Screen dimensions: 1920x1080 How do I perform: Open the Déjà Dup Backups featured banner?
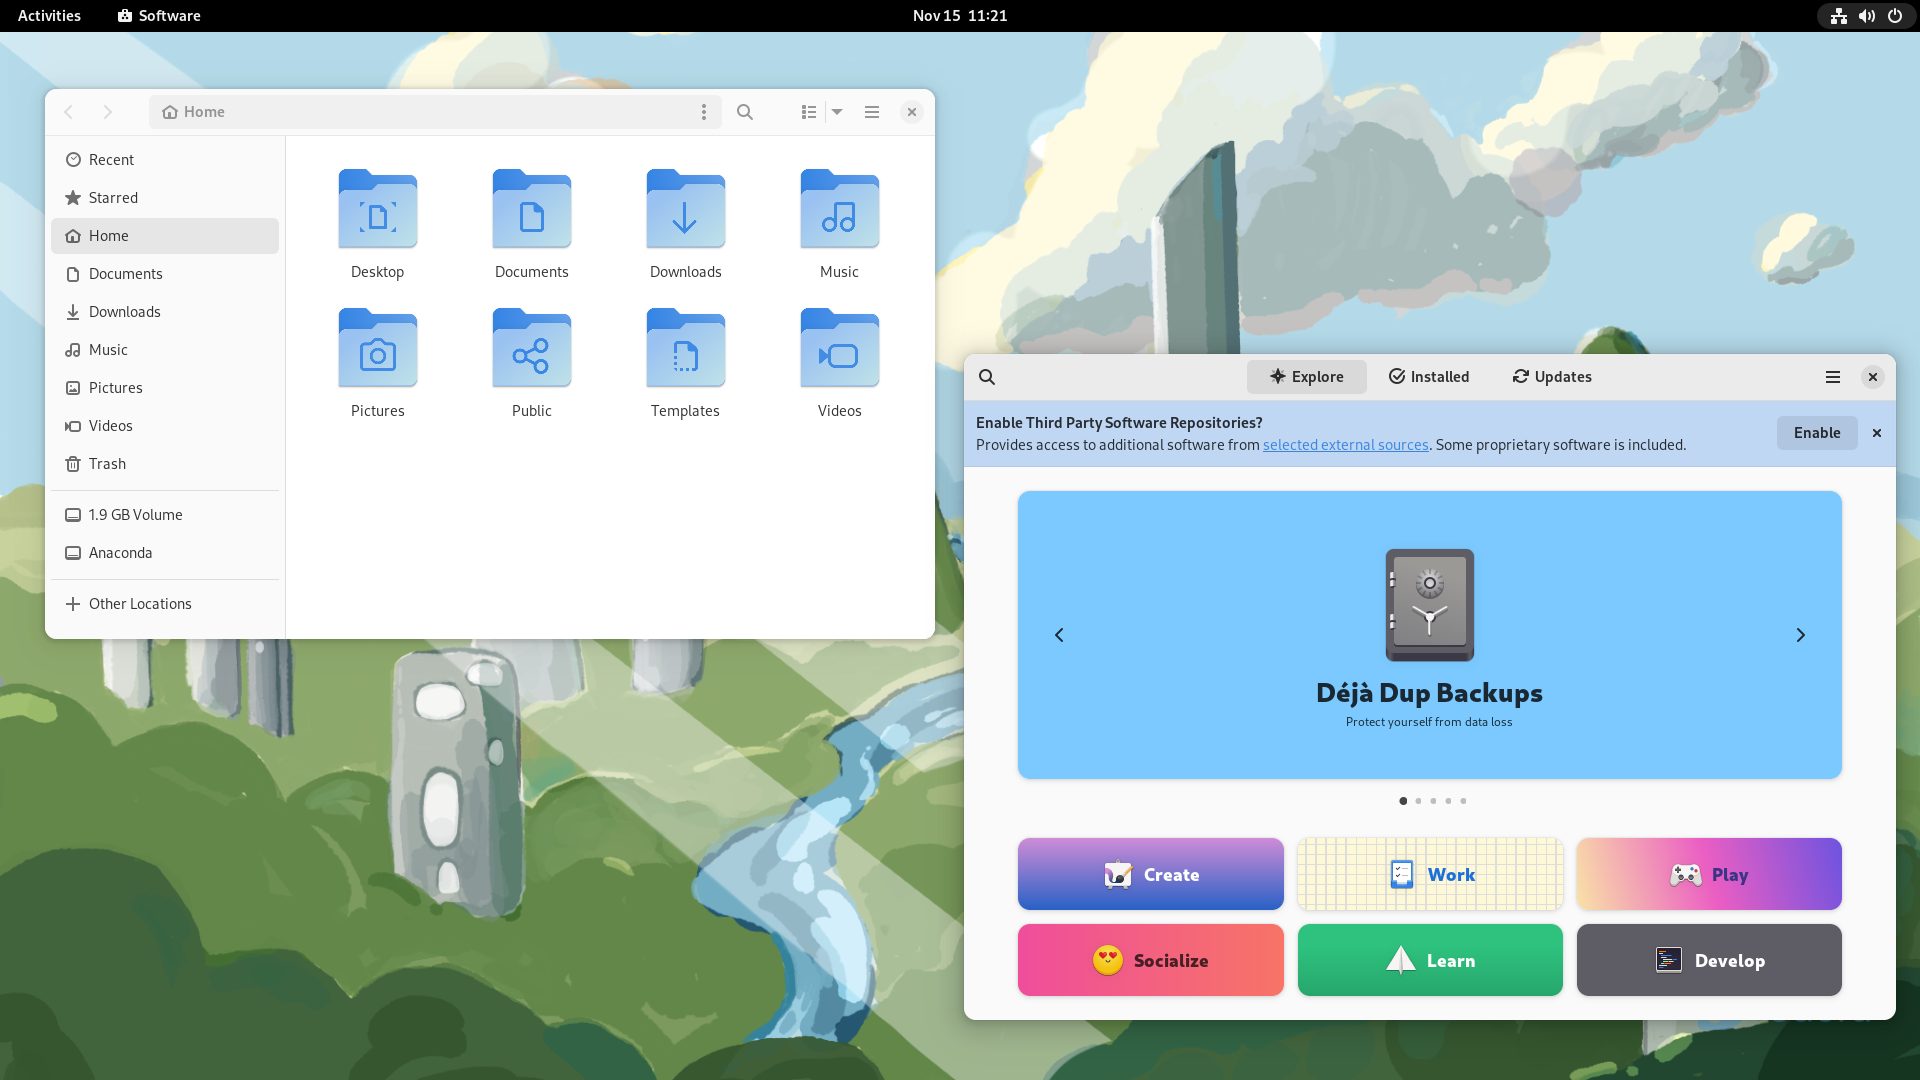click(1430, 635)
